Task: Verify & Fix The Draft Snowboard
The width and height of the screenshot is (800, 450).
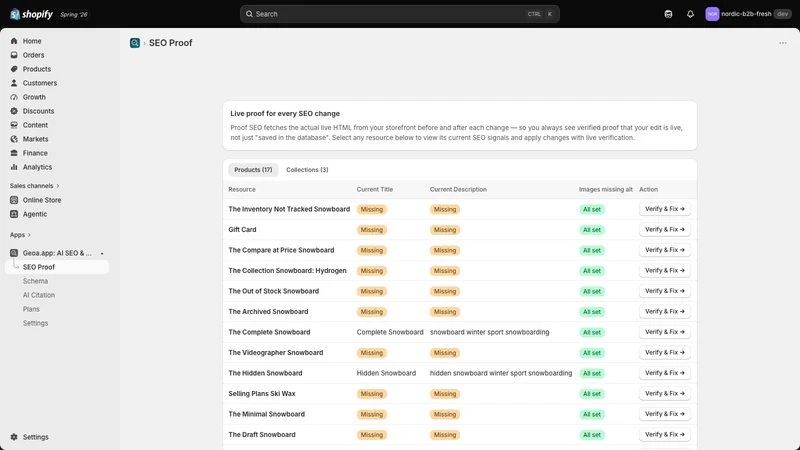Action: coord(665,435)
